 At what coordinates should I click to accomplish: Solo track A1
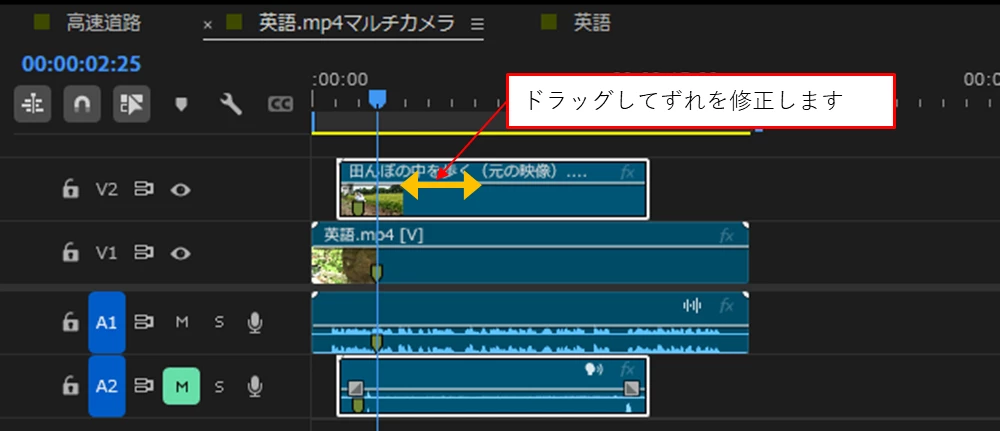219,323
